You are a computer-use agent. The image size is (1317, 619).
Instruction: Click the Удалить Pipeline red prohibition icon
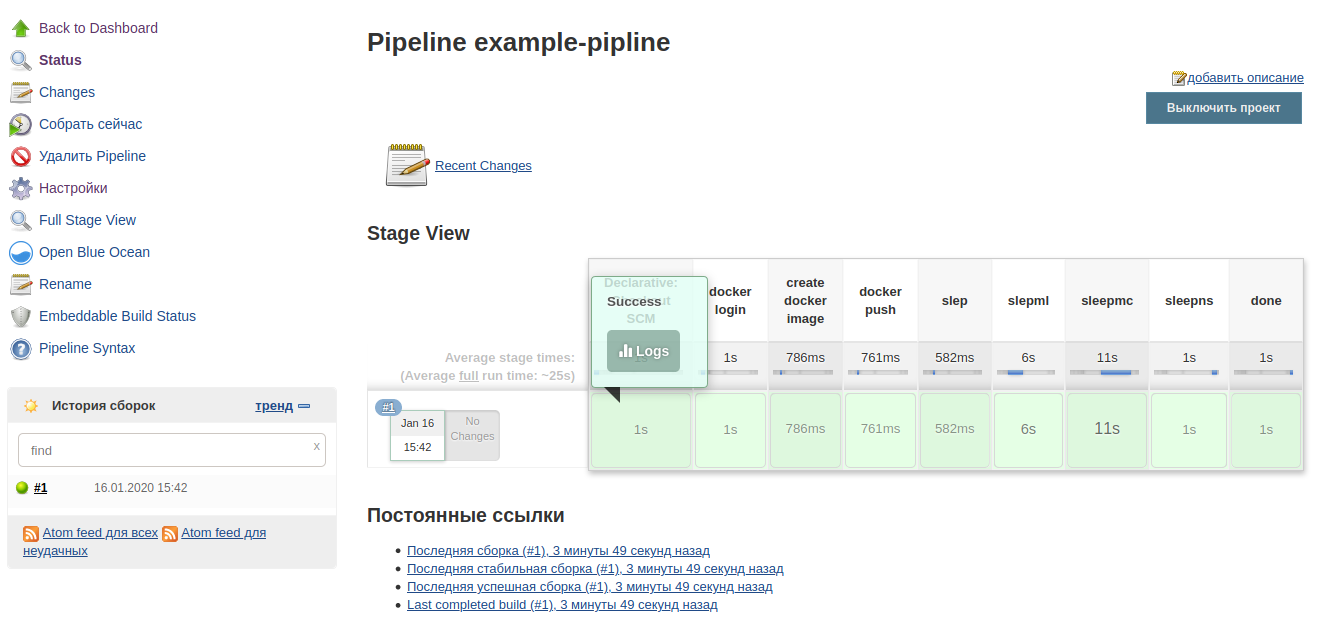tap(20, 157)
